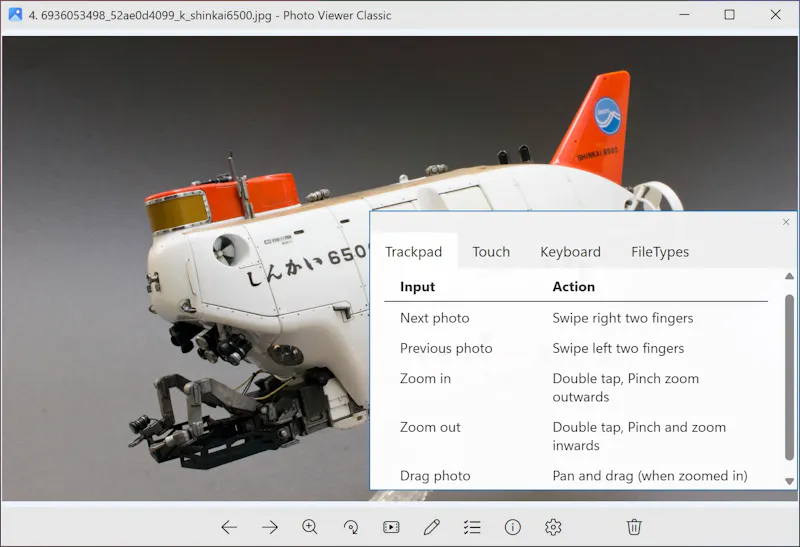Click the zoom in magnifier icon
Viewport: 800px width, 547px height.
[x=310, y=527]
